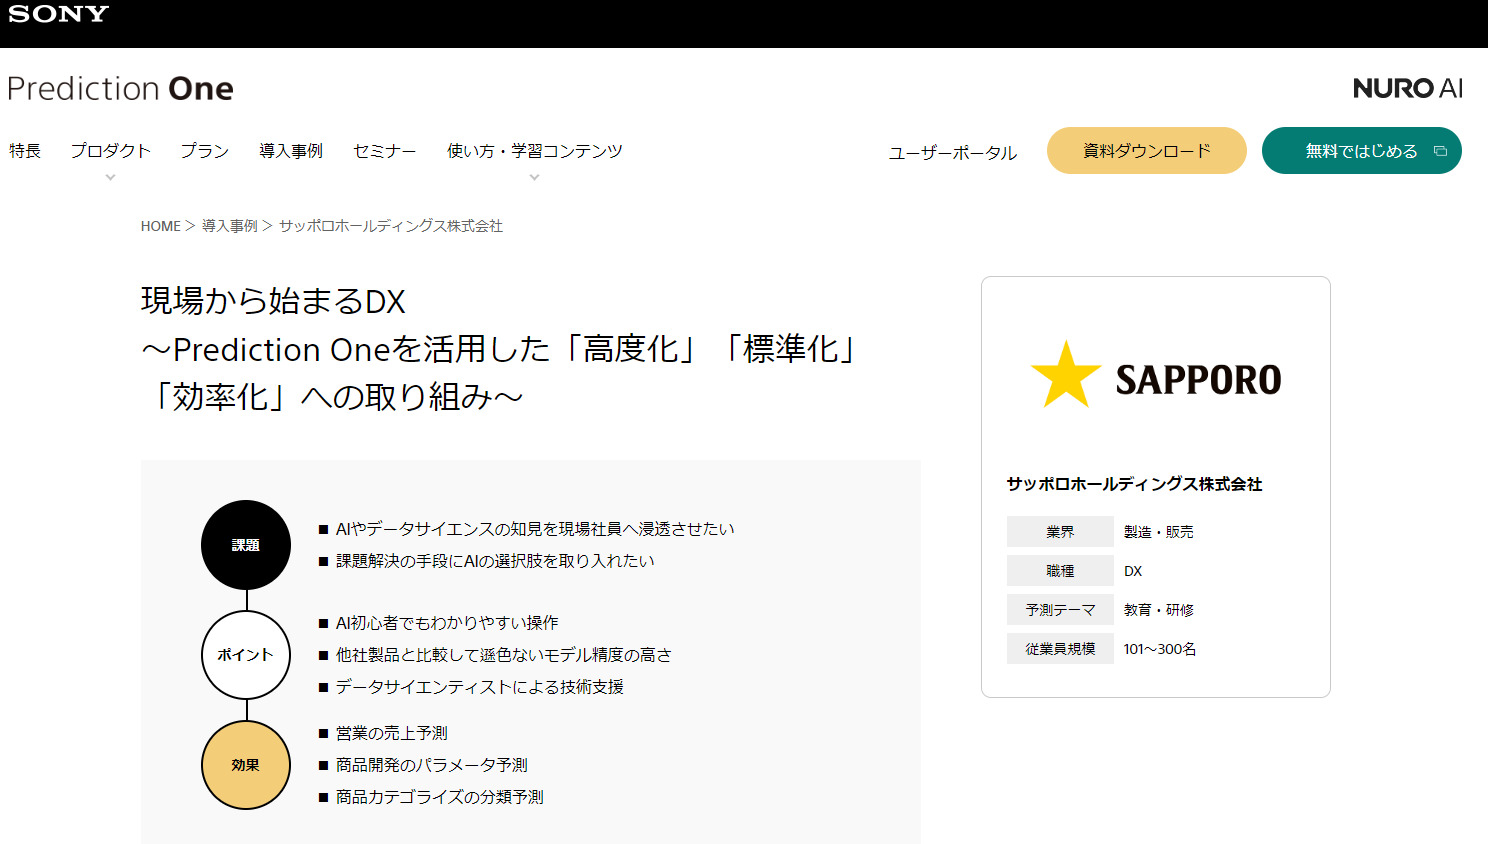The image size is (1488, 844).
Task: Click the NURO AI logo
Action: (x=1407, y=88)
